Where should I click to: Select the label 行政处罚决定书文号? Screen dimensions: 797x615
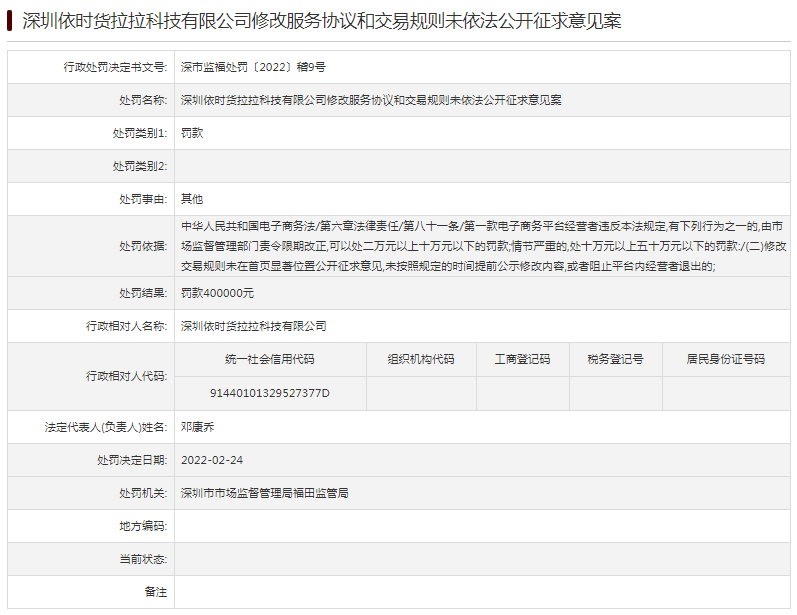tap(115, 67)
